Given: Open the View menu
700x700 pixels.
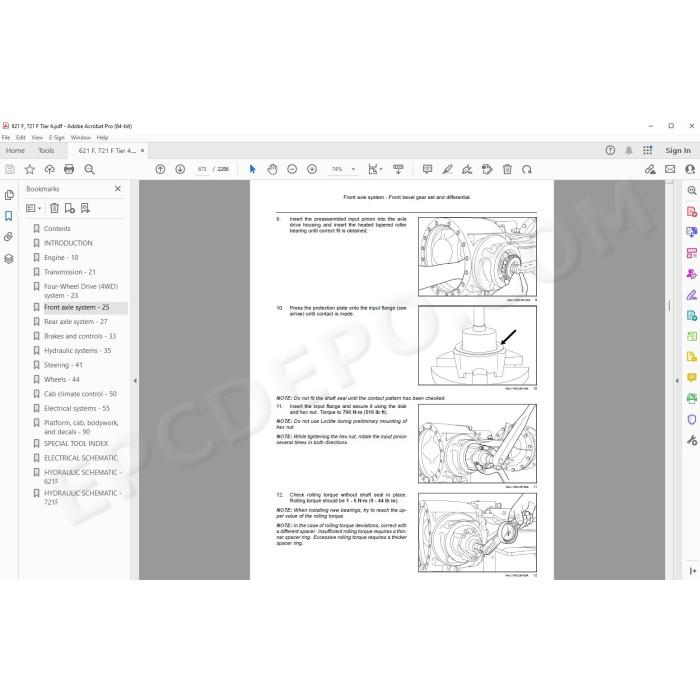Looking at the screenshot, I should (37, 138).
